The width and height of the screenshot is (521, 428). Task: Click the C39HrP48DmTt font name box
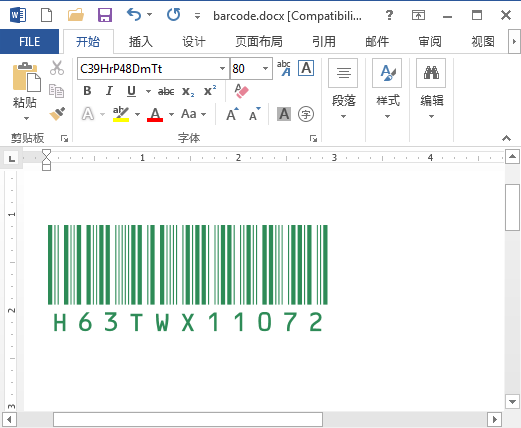[148, 69]
